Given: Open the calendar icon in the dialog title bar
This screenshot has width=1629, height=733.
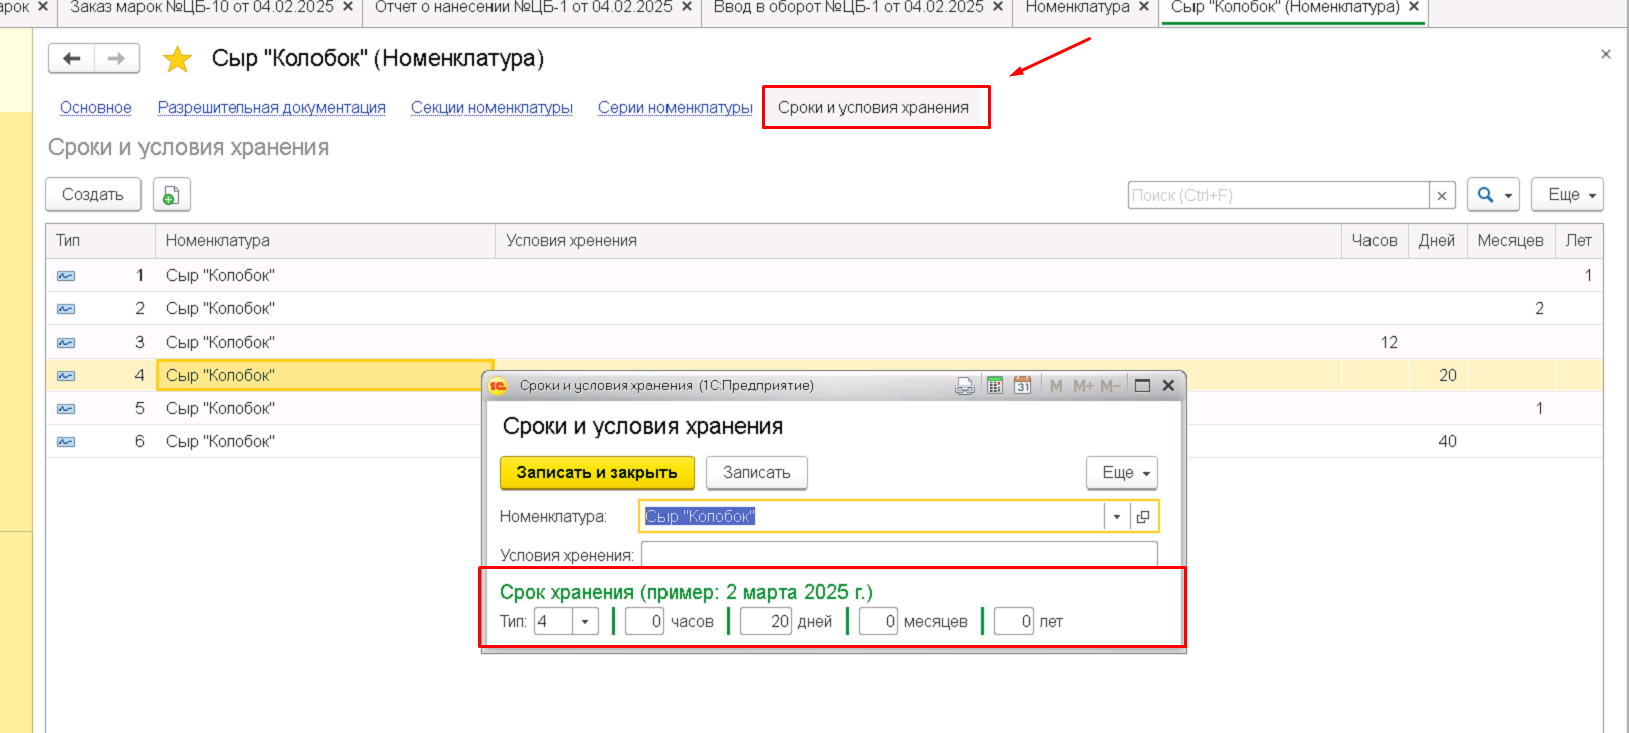Looking at the screenshot, I should [1022, 386].
